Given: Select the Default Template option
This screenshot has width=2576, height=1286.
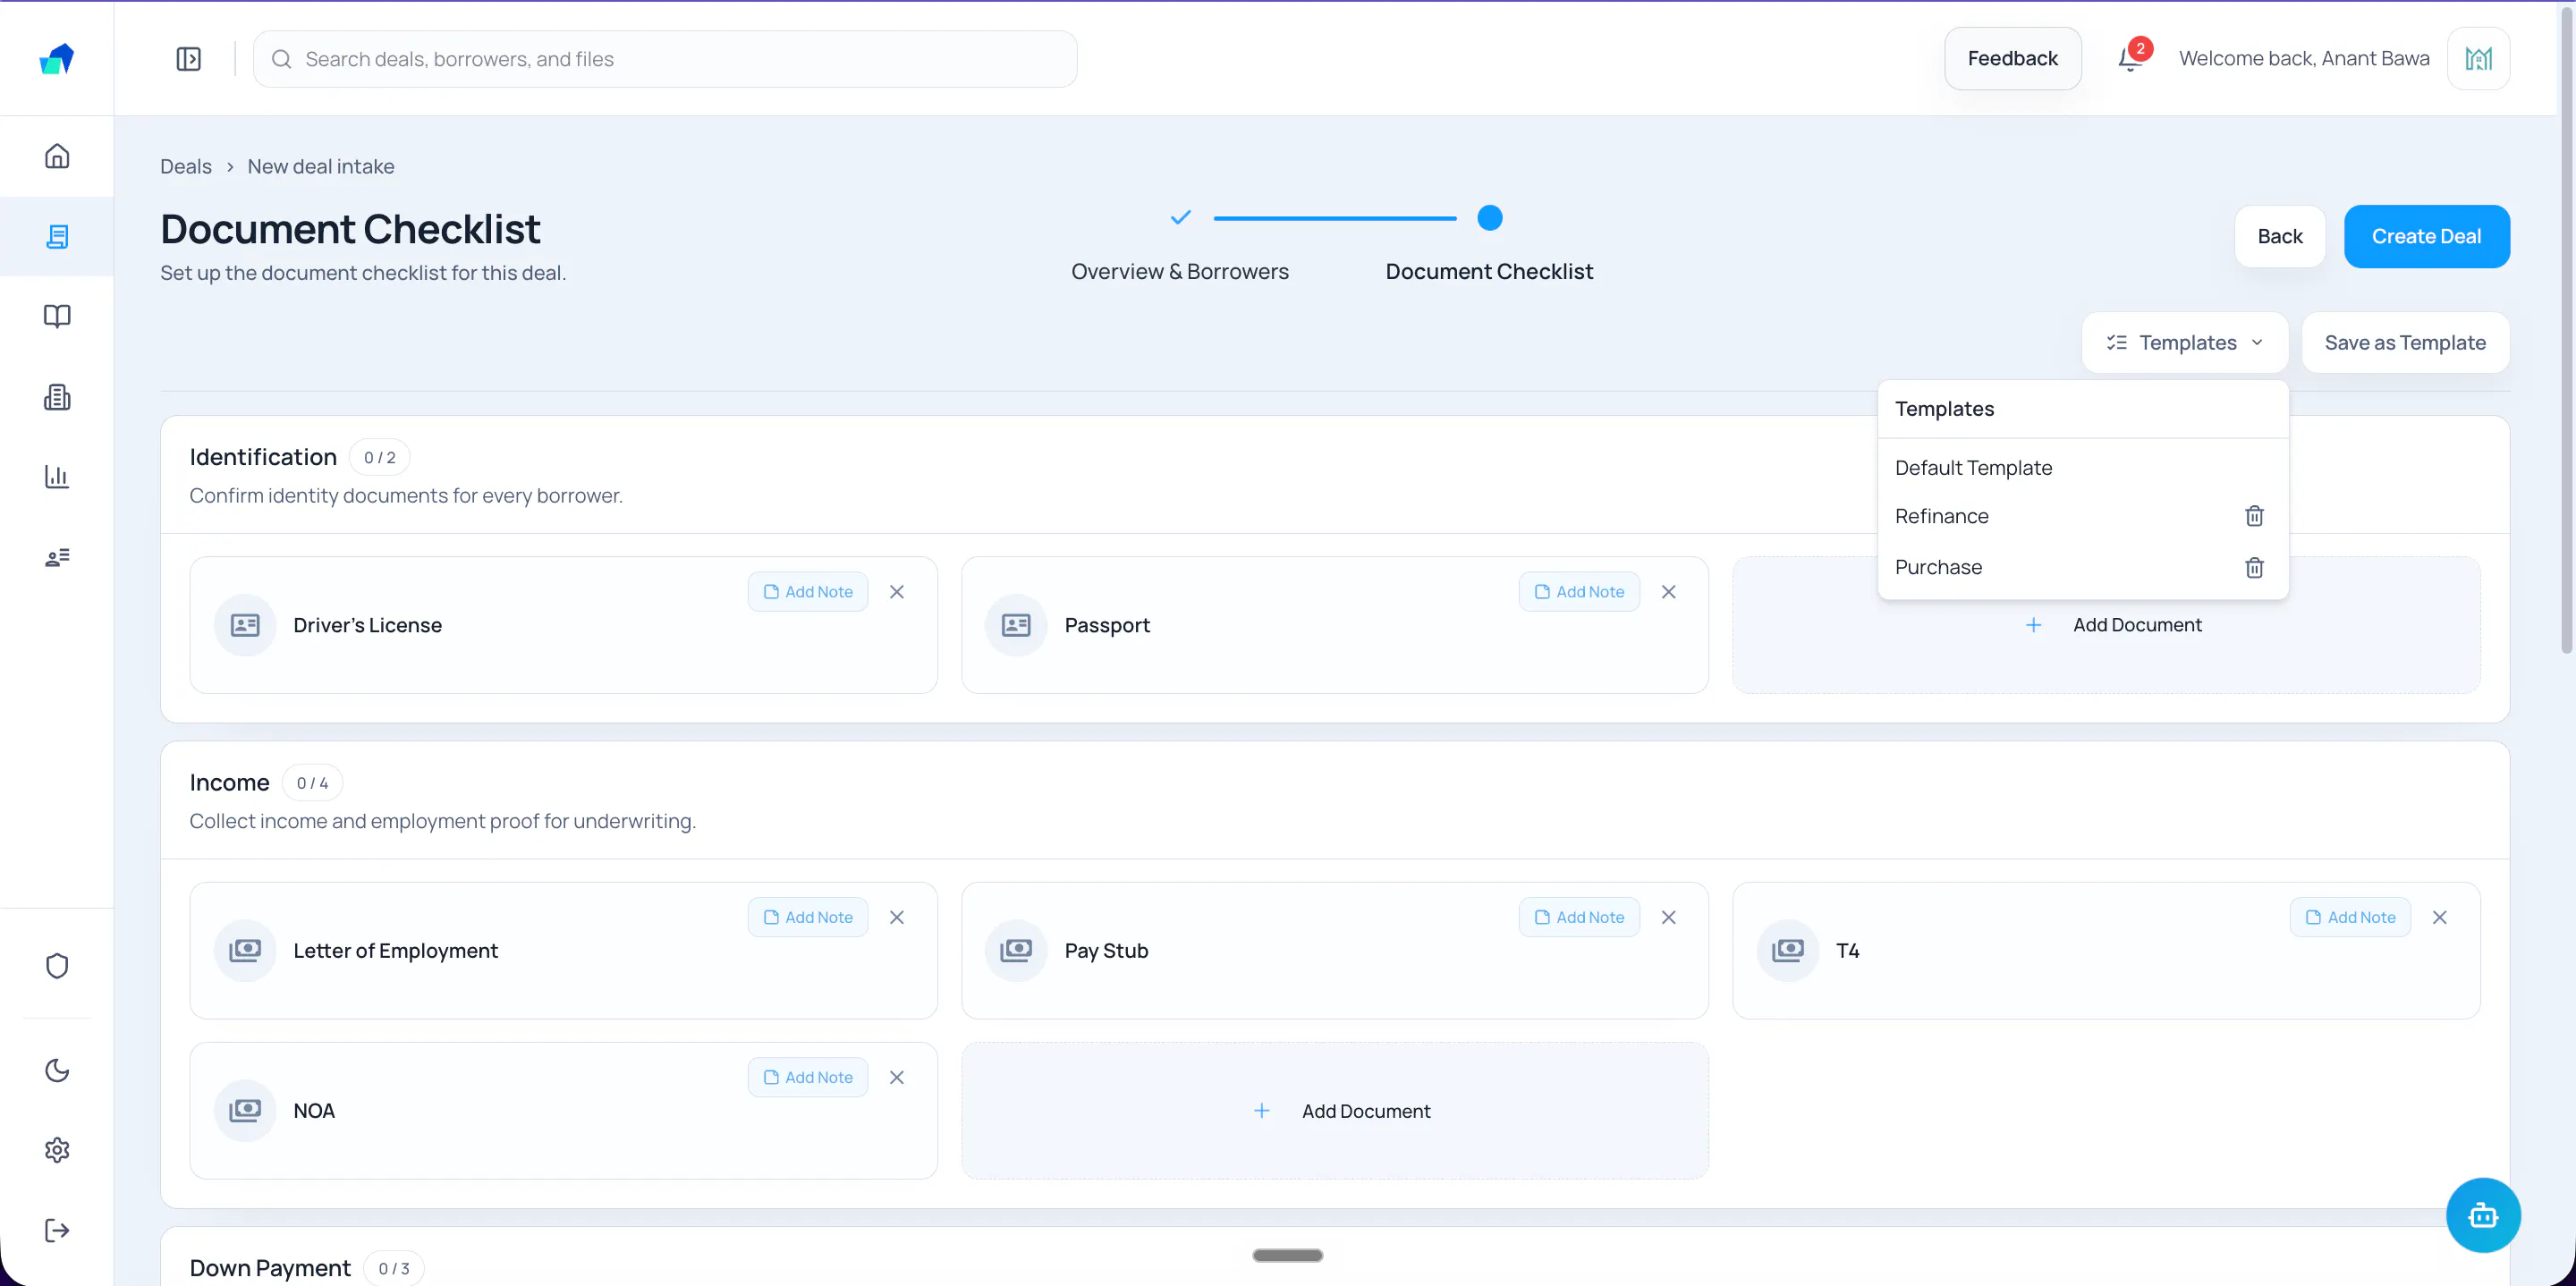Looking at the screenshot, I should pyautogui.click(x=2083, y=468).
